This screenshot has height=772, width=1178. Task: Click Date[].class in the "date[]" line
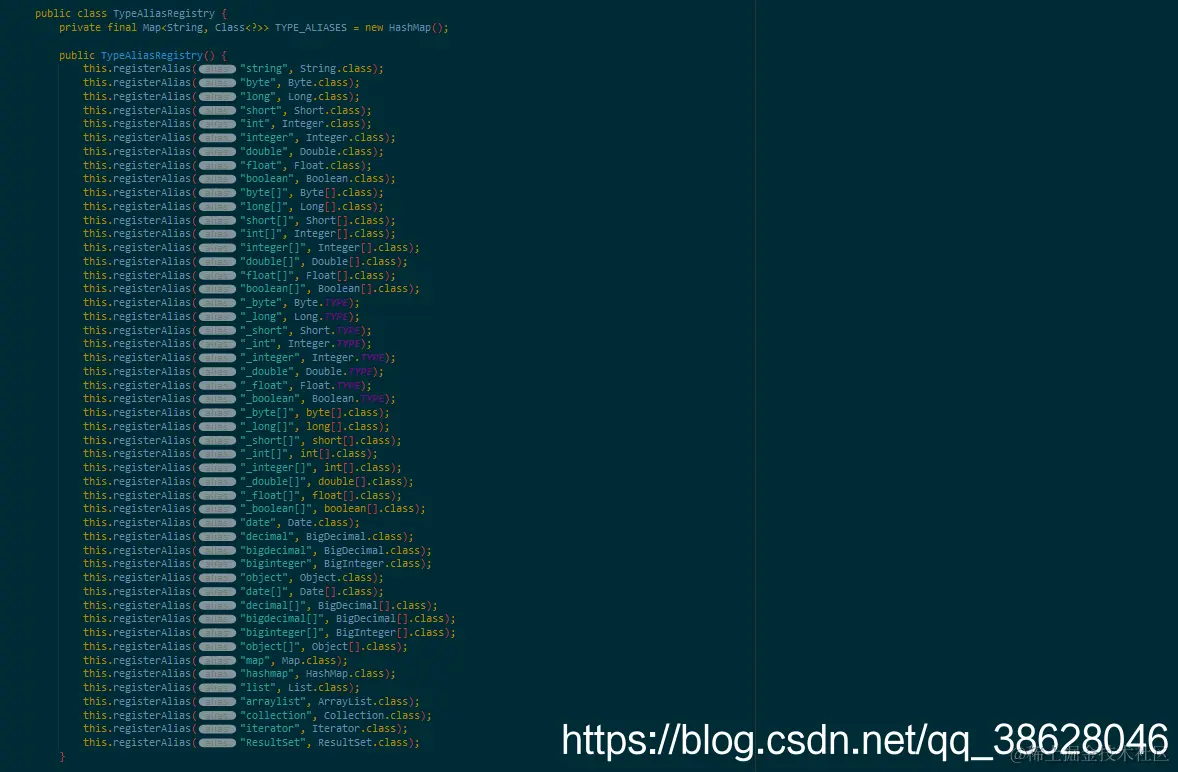335,592
